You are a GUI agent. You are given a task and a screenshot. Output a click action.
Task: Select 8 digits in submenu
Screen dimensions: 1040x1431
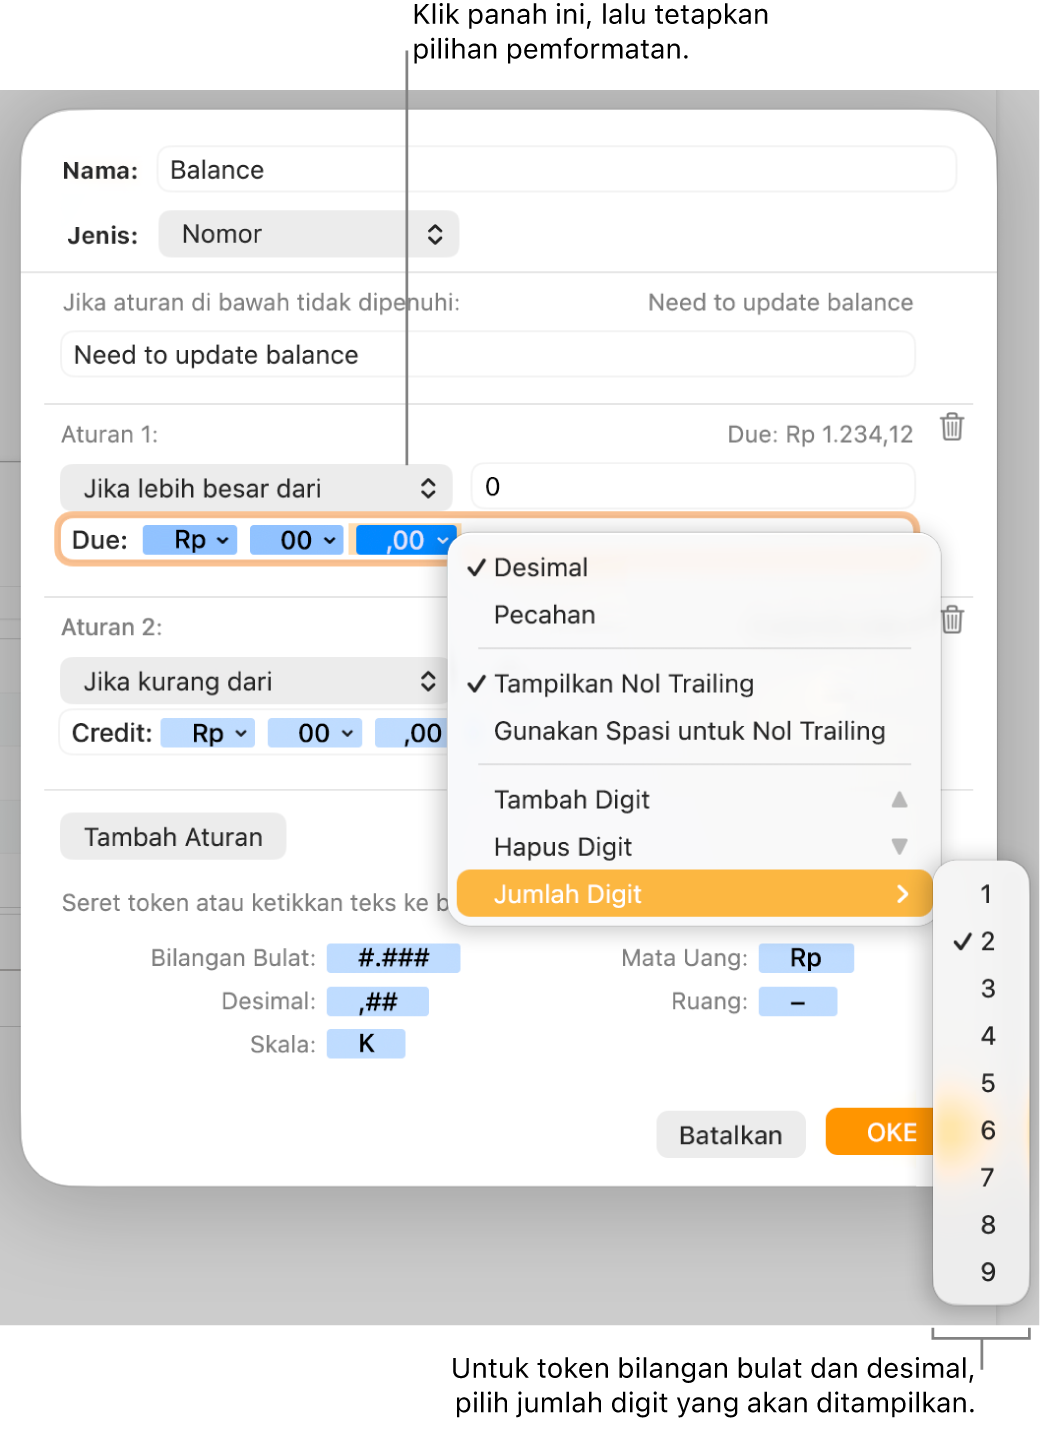981,1224
